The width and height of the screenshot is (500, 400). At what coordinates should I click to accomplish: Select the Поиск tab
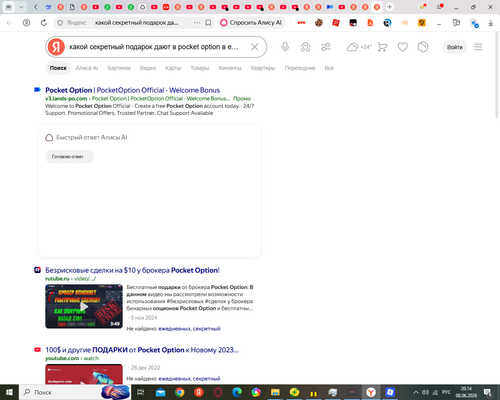tap(58, 68)
